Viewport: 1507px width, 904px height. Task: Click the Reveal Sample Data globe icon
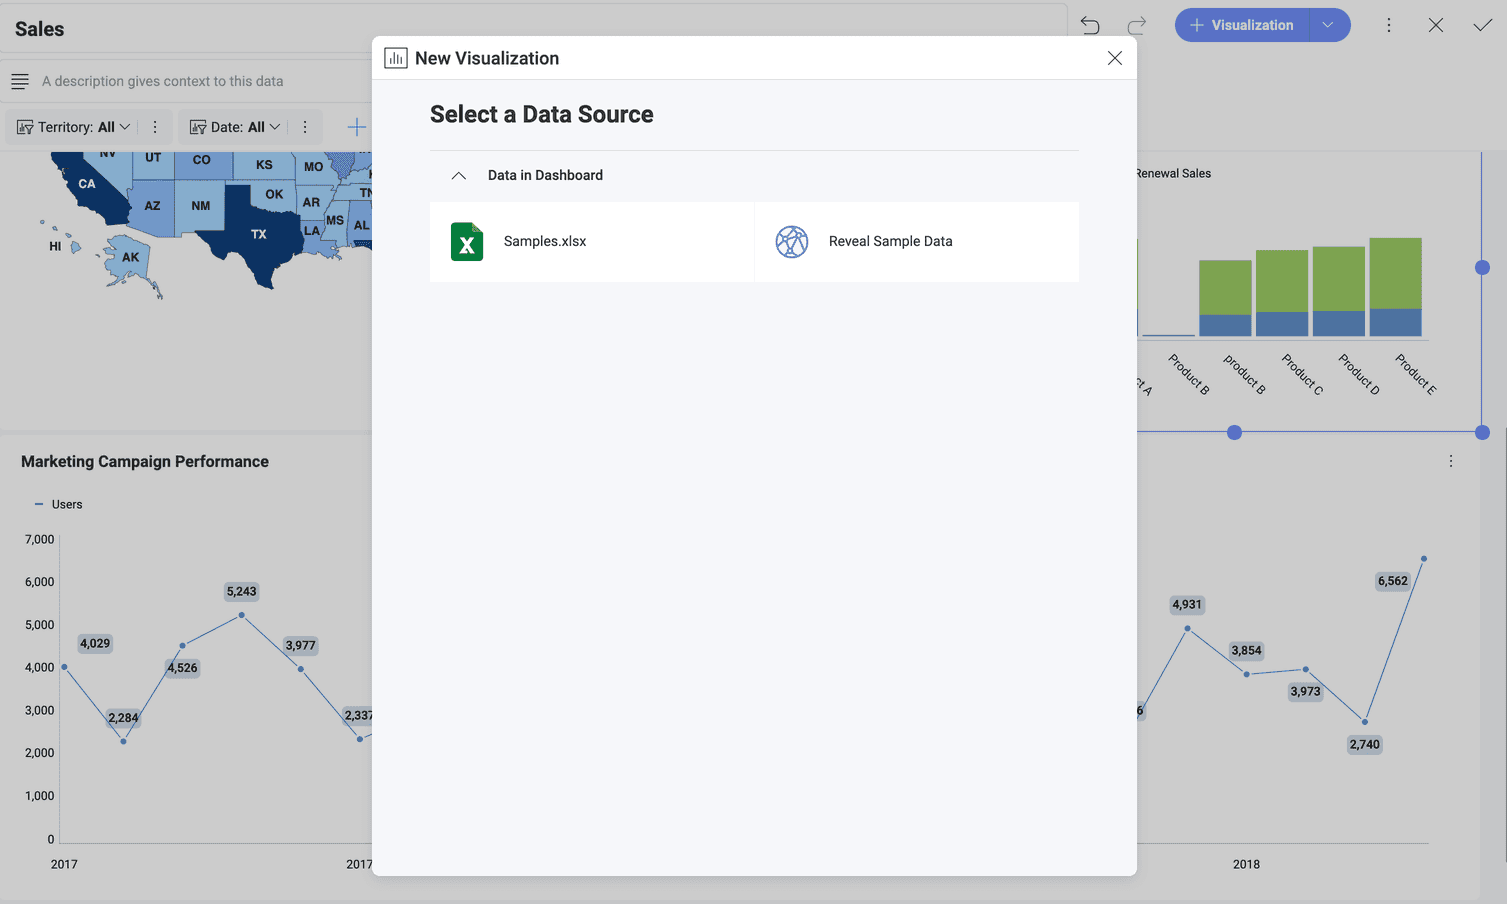(x=792, y=241)
